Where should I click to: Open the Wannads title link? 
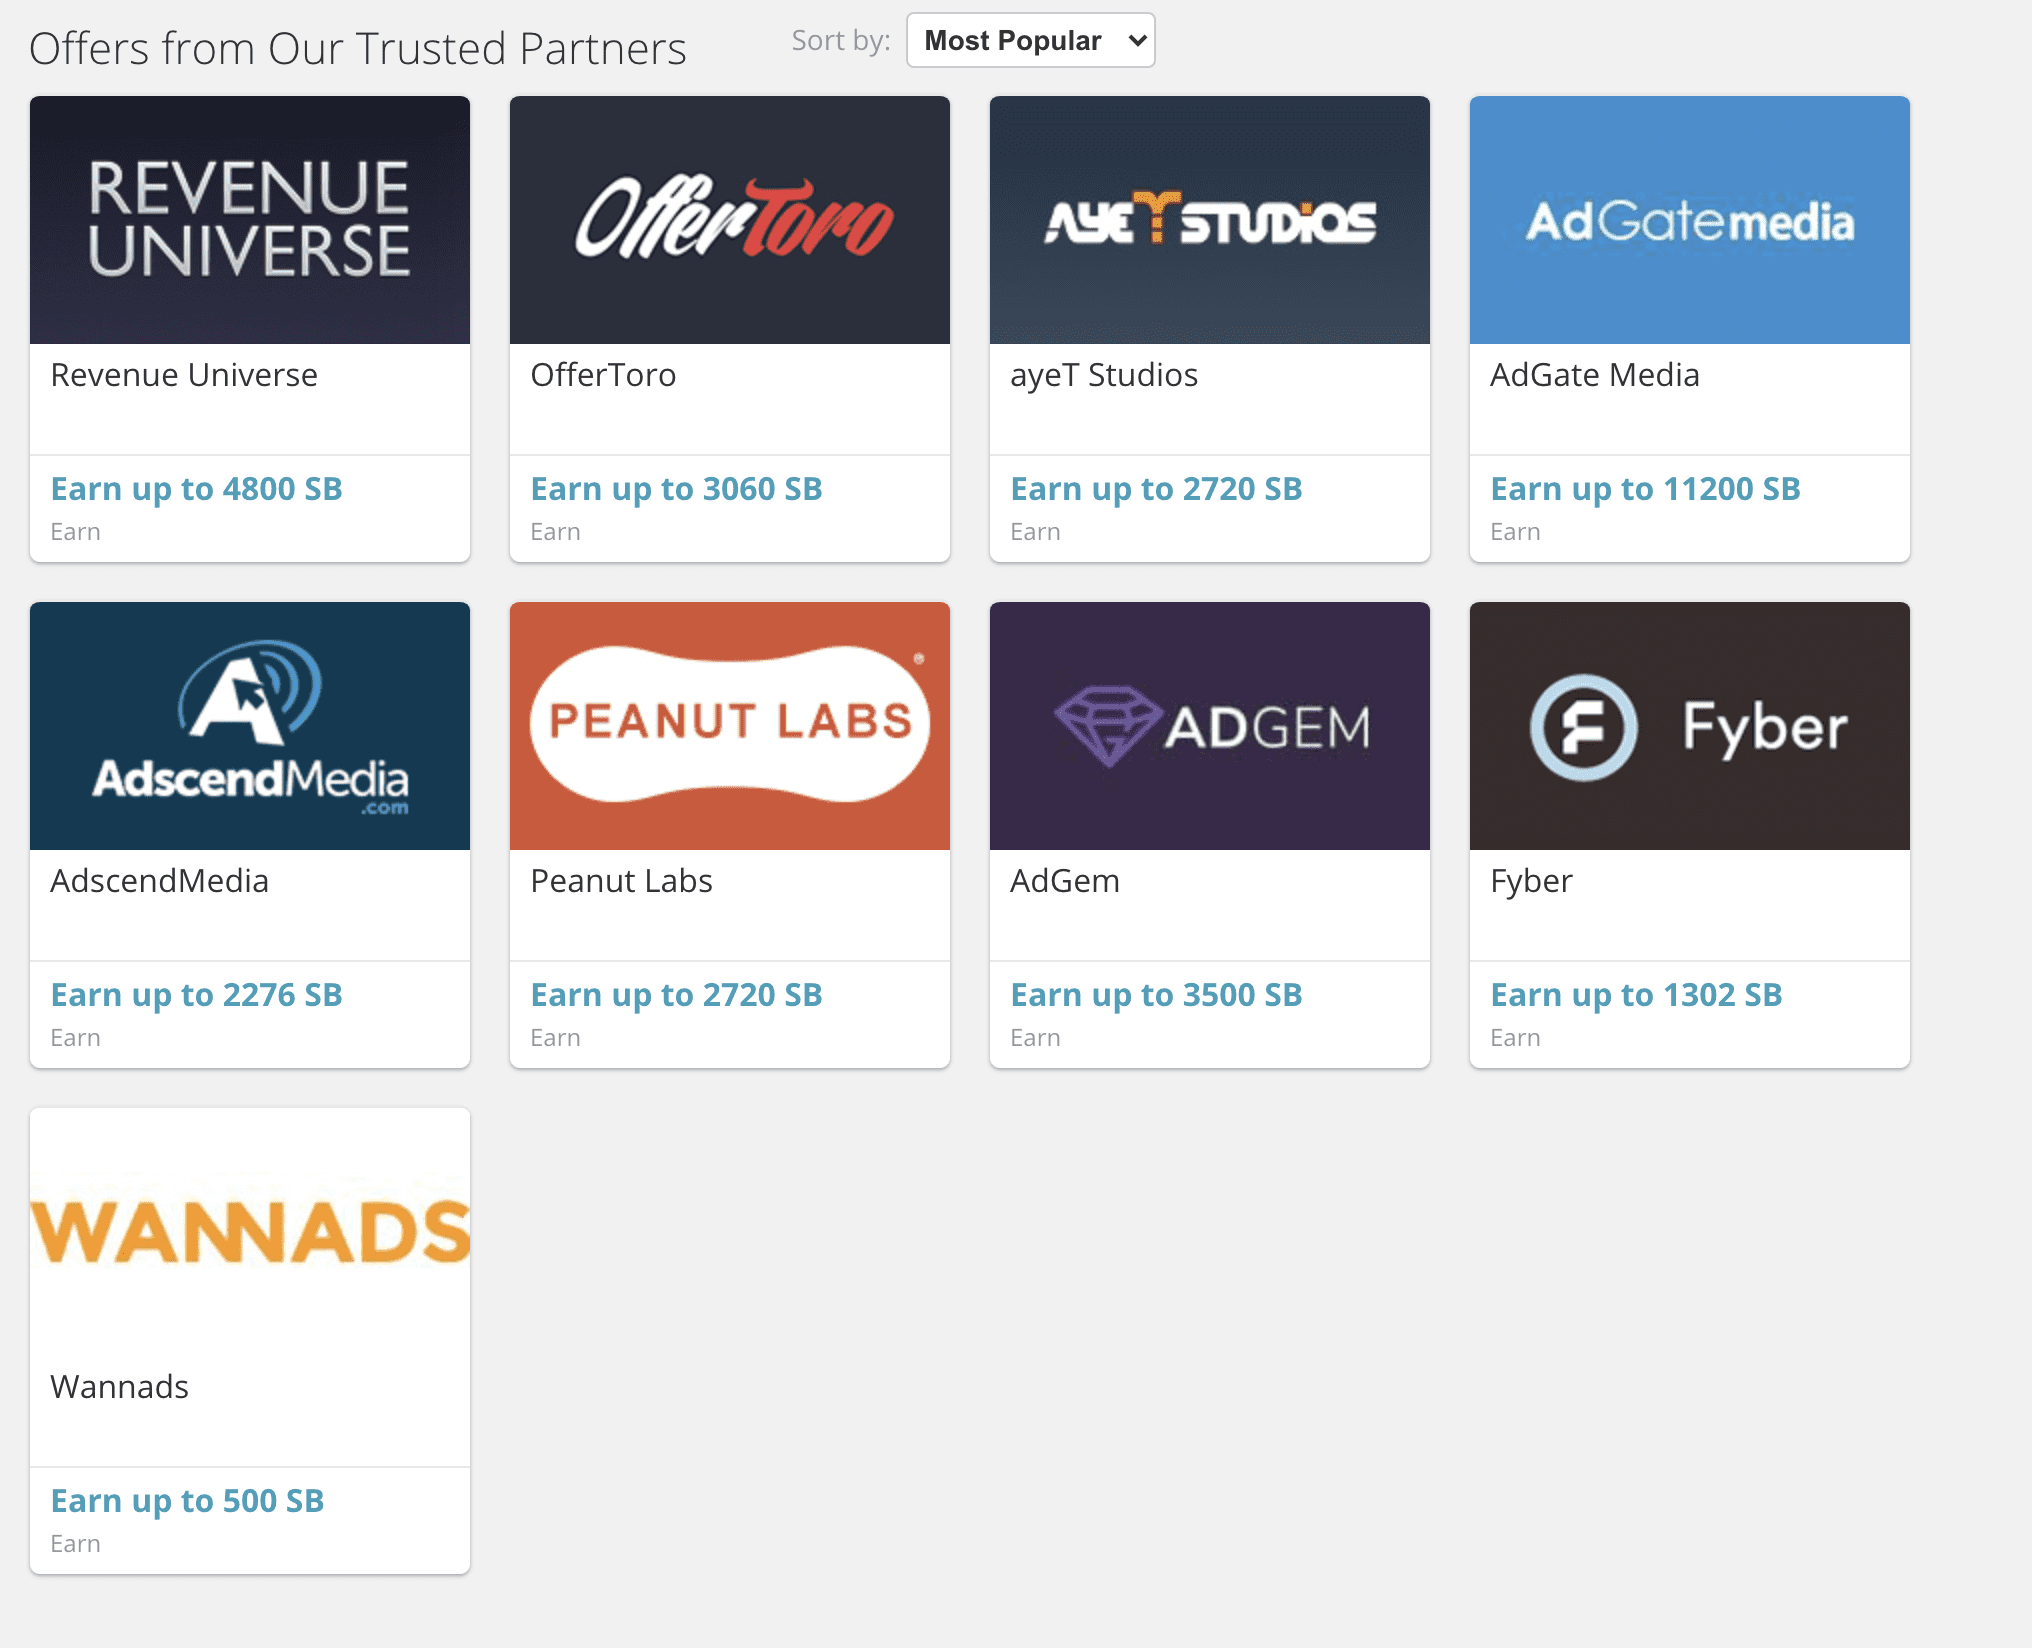pos(119,1387)
